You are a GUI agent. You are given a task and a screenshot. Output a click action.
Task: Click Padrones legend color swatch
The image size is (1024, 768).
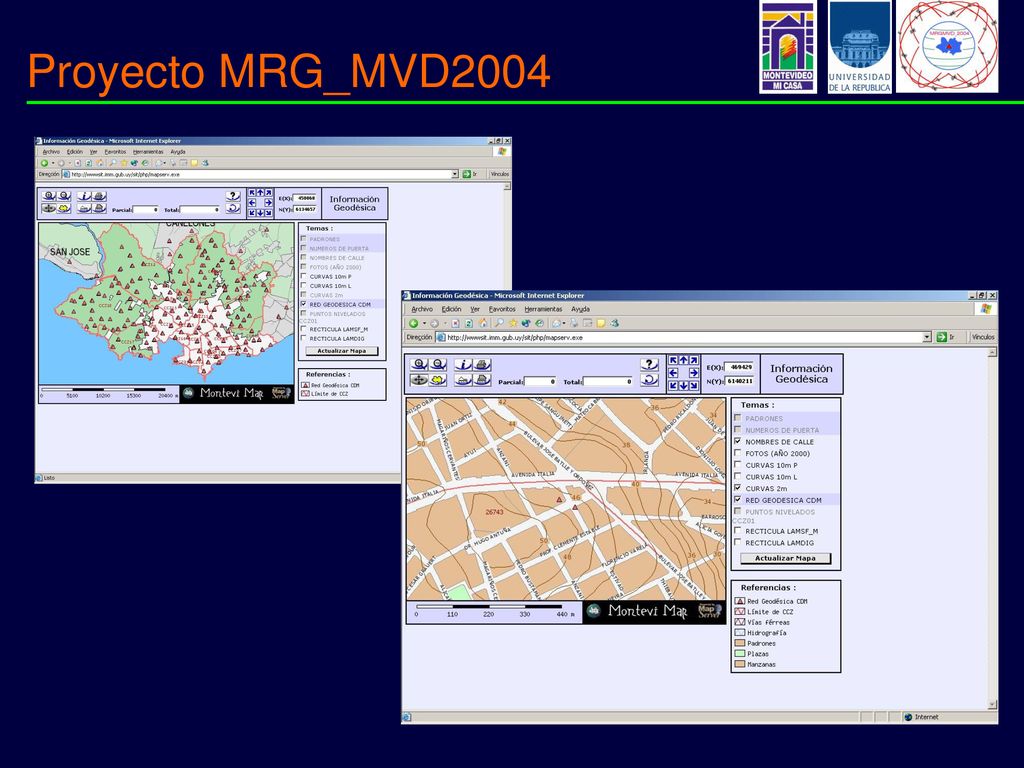click(x=740, y=643)
